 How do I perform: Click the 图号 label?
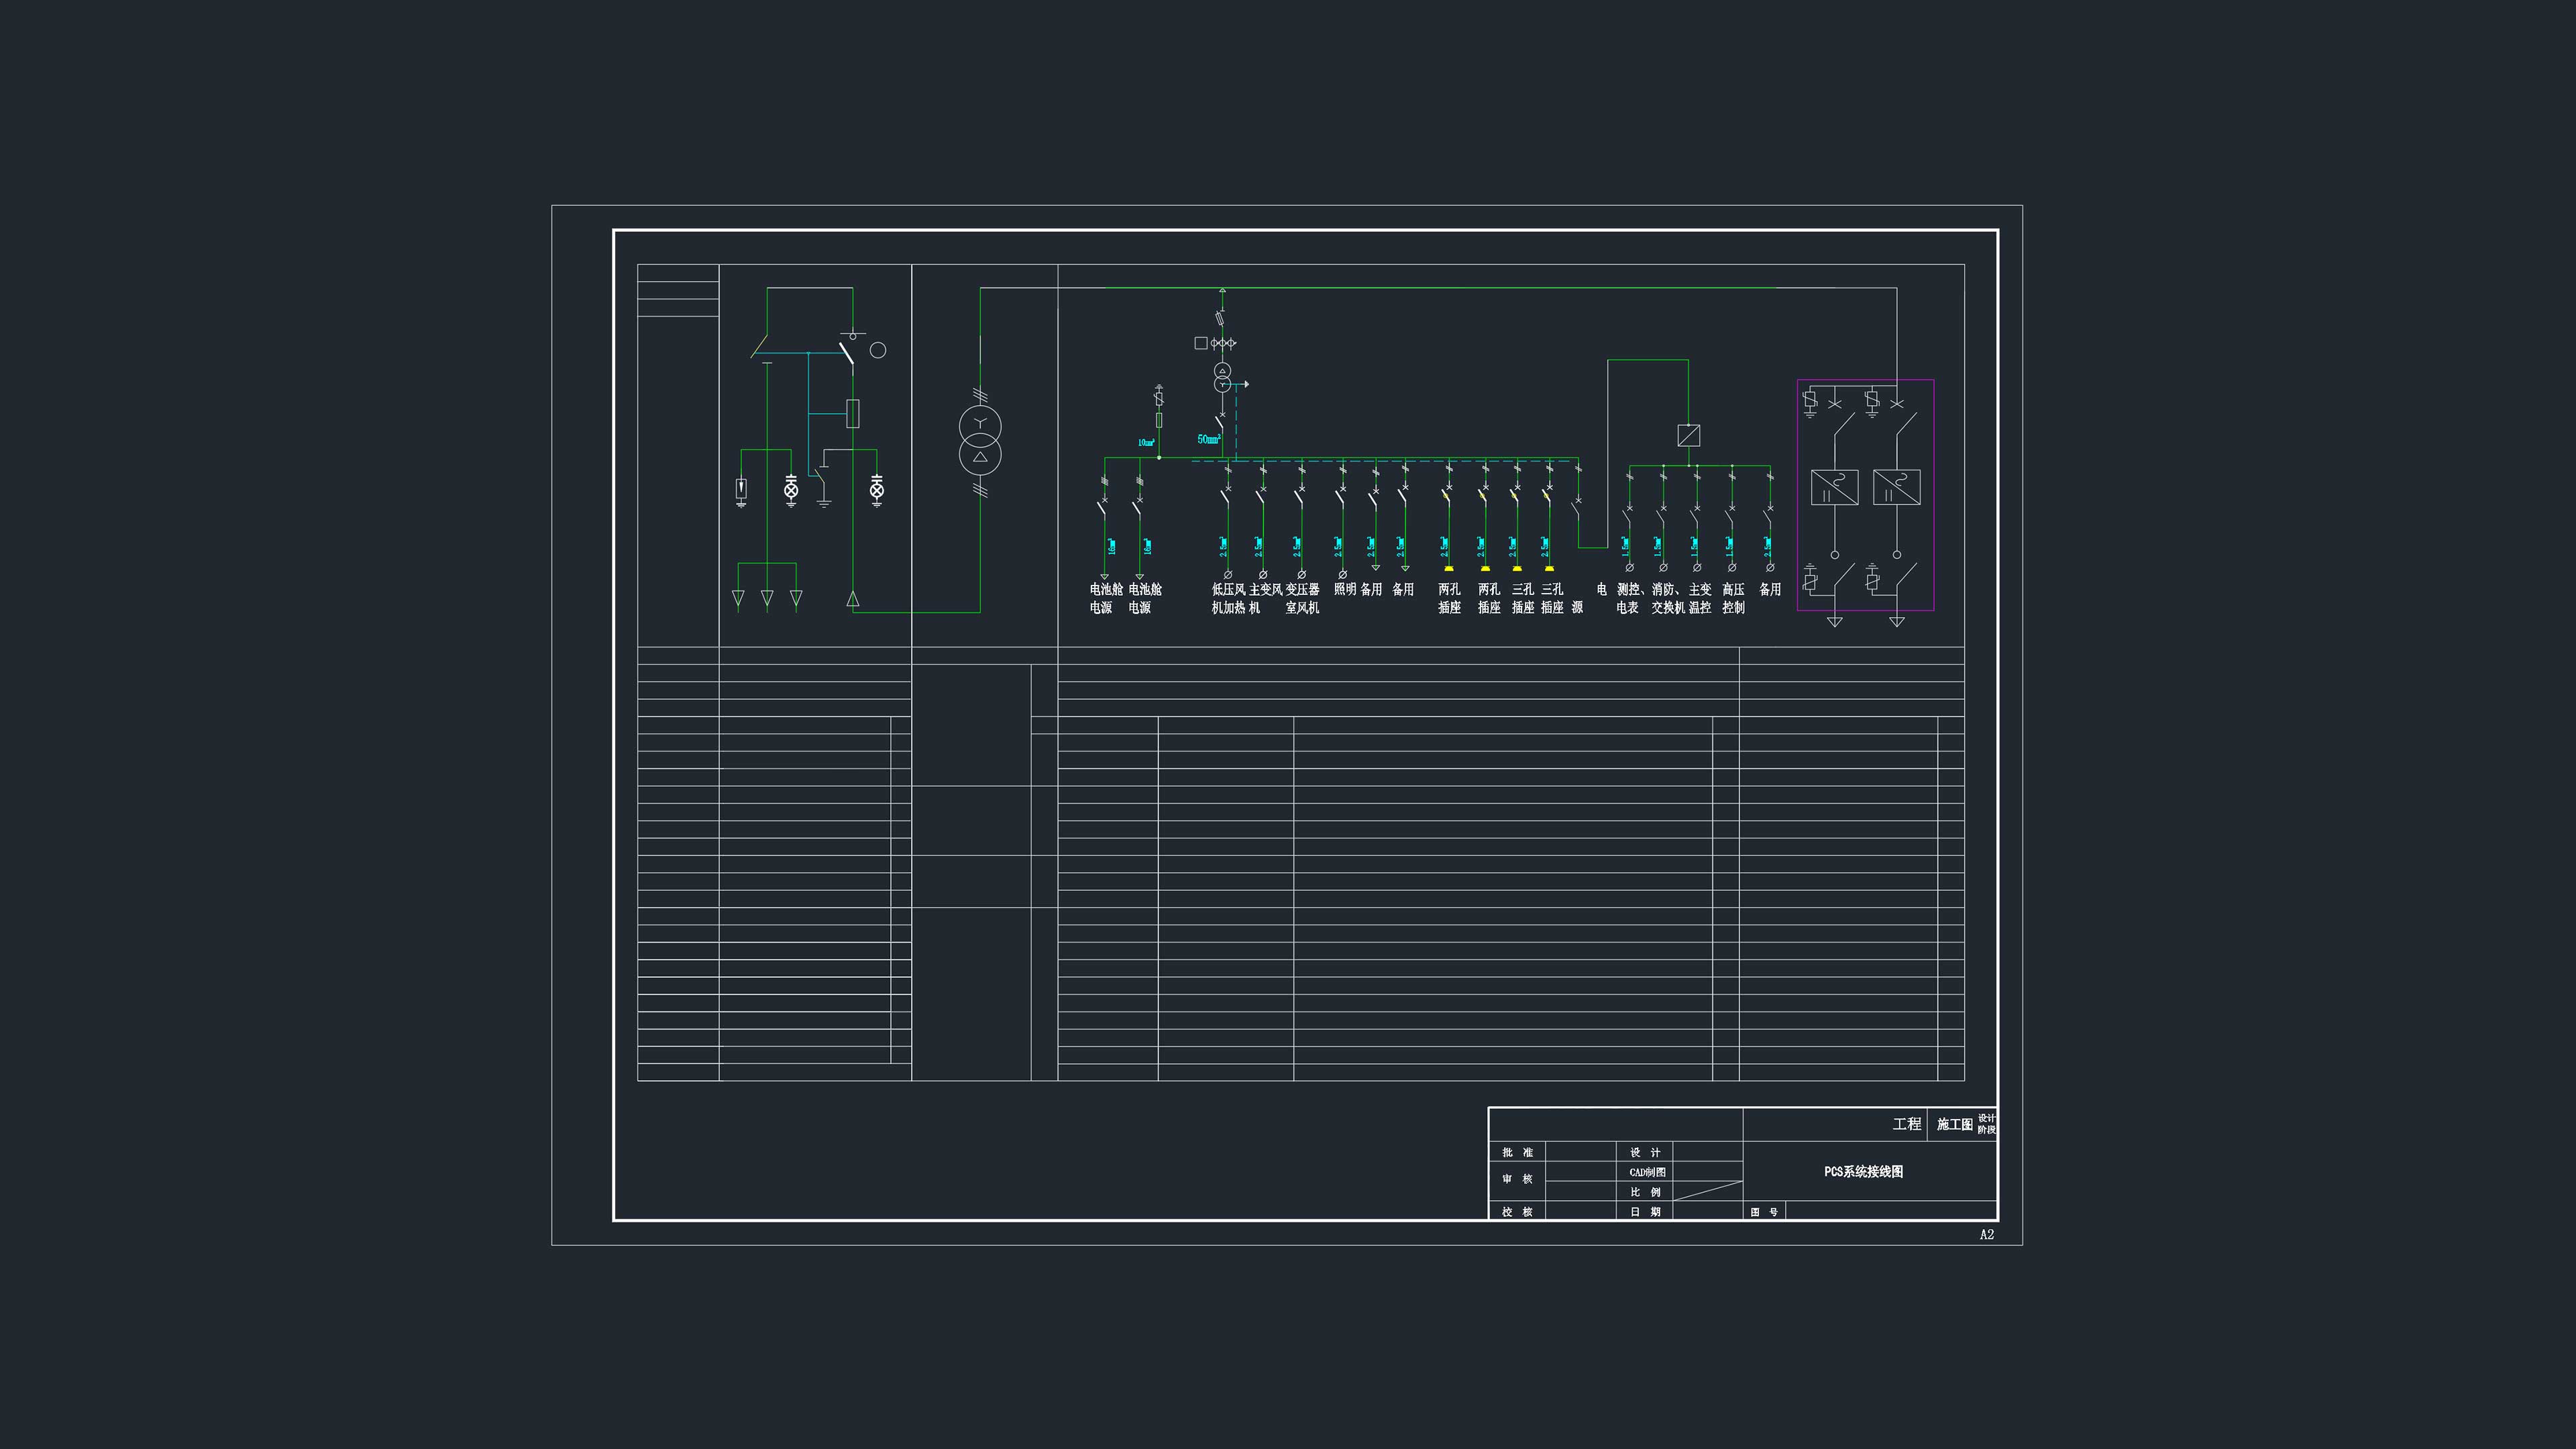click(1764, 1211)
